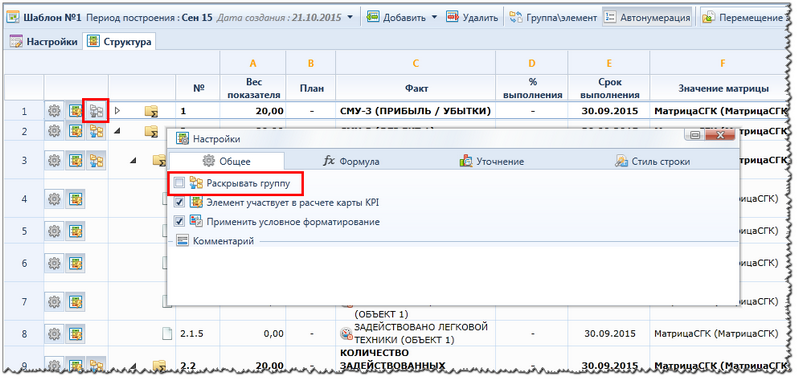The height and width of the screenshot is (381, 799).
Task: Collapse the 2.2 group tree triangle
Action: coord(134,366)
